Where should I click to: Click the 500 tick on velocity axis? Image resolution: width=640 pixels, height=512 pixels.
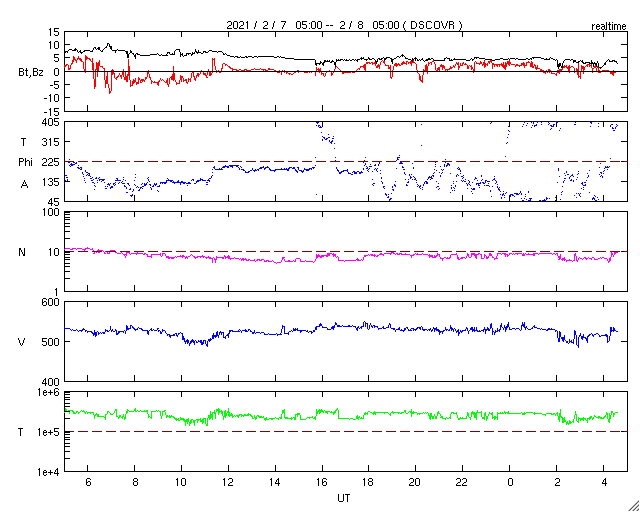pos(51,342)
